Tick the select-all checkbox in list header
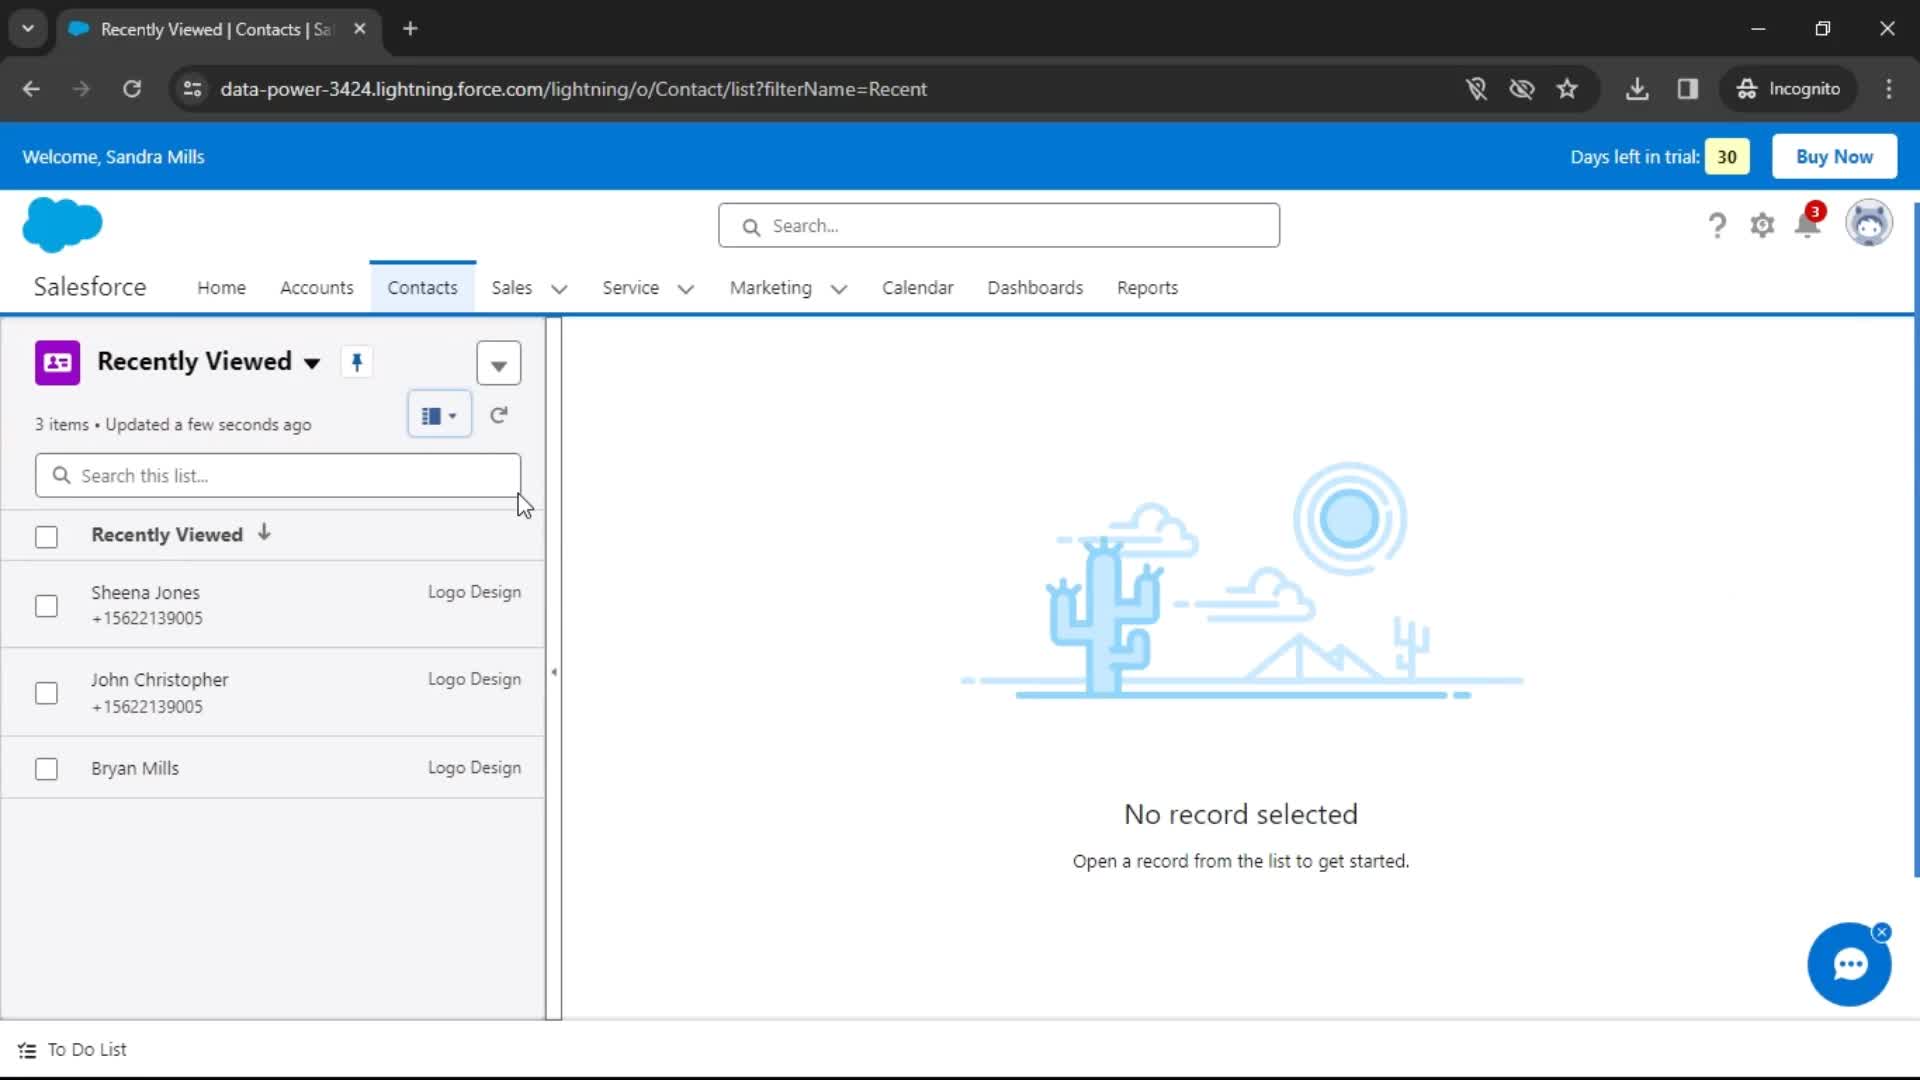The image size is (1920, 1080). pos(46,537)
